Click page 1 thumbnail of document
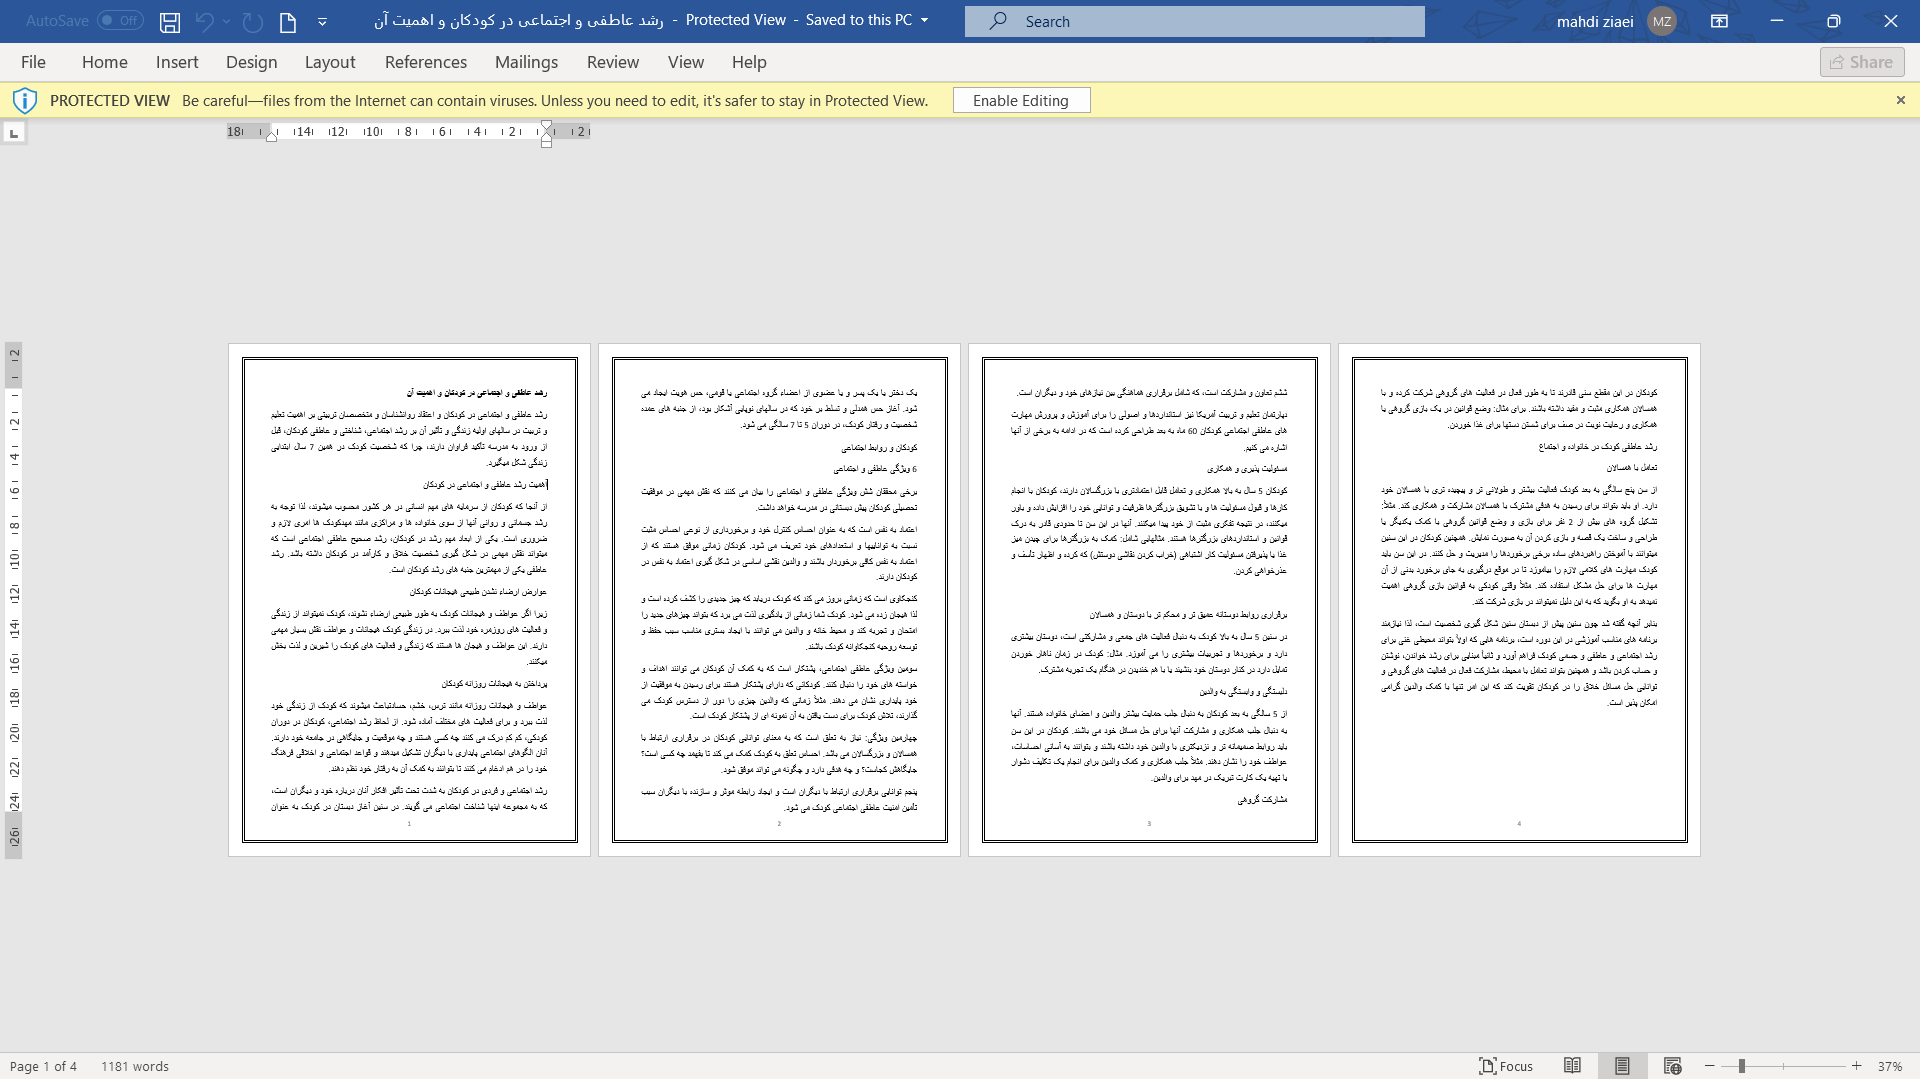1920x1080 pixels. pyautogui.click(x=409, y=600)
